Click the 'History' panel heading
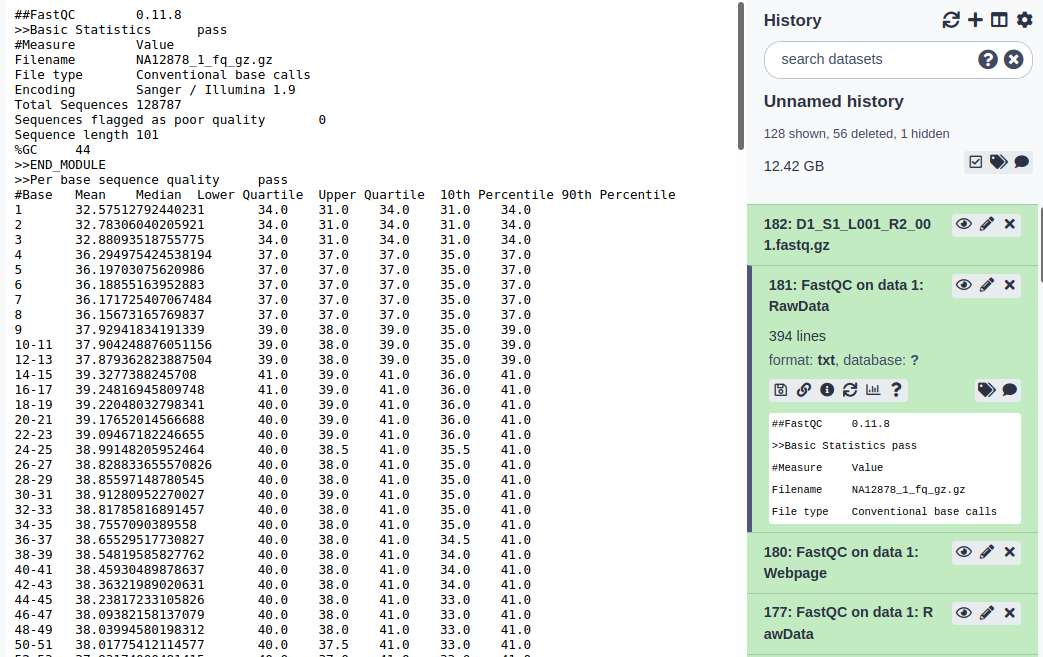 coord(792,21)
